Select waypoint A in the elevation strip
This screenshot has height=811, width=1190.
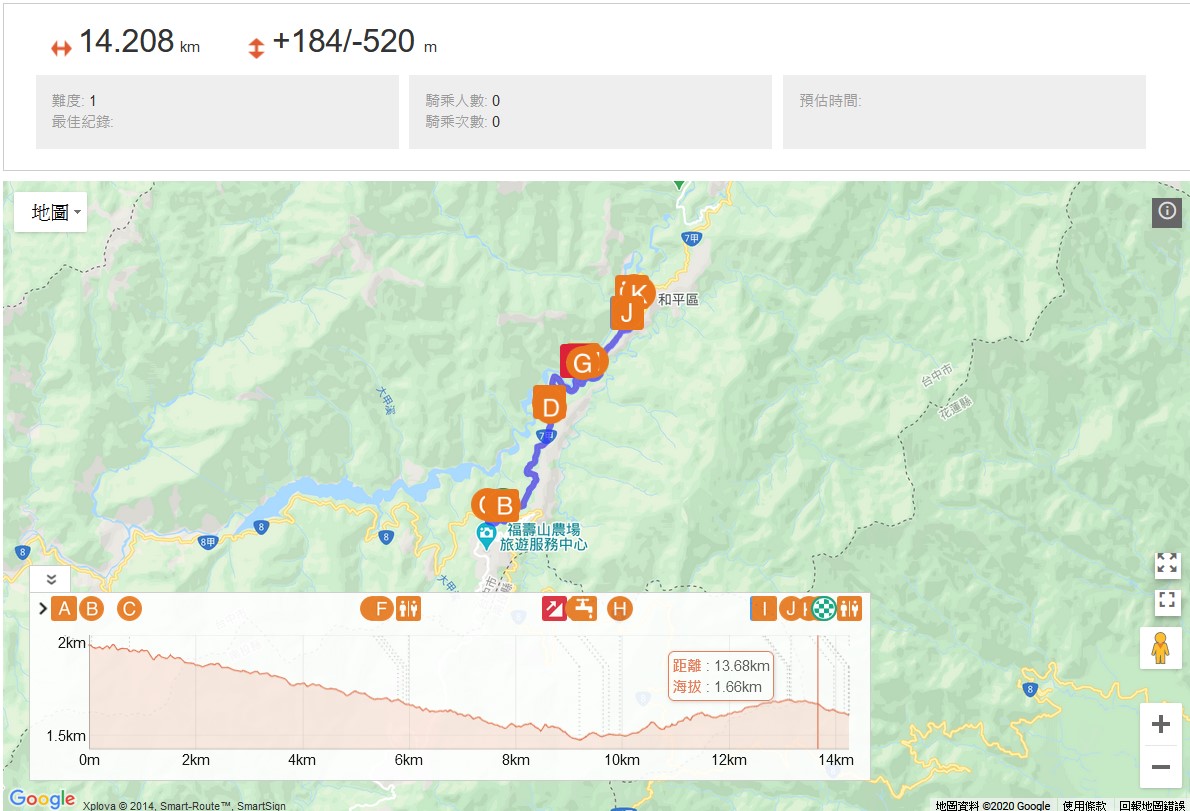click(65, 608)
